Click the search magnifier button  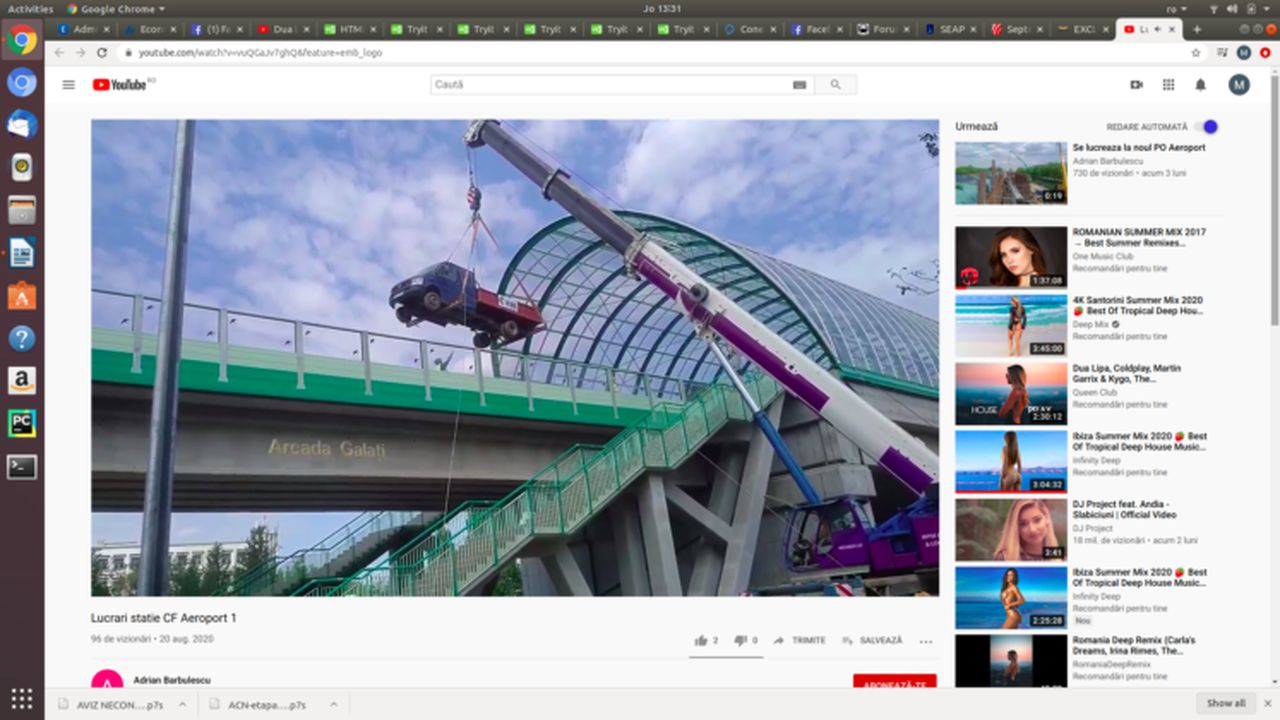coord(835,85)
